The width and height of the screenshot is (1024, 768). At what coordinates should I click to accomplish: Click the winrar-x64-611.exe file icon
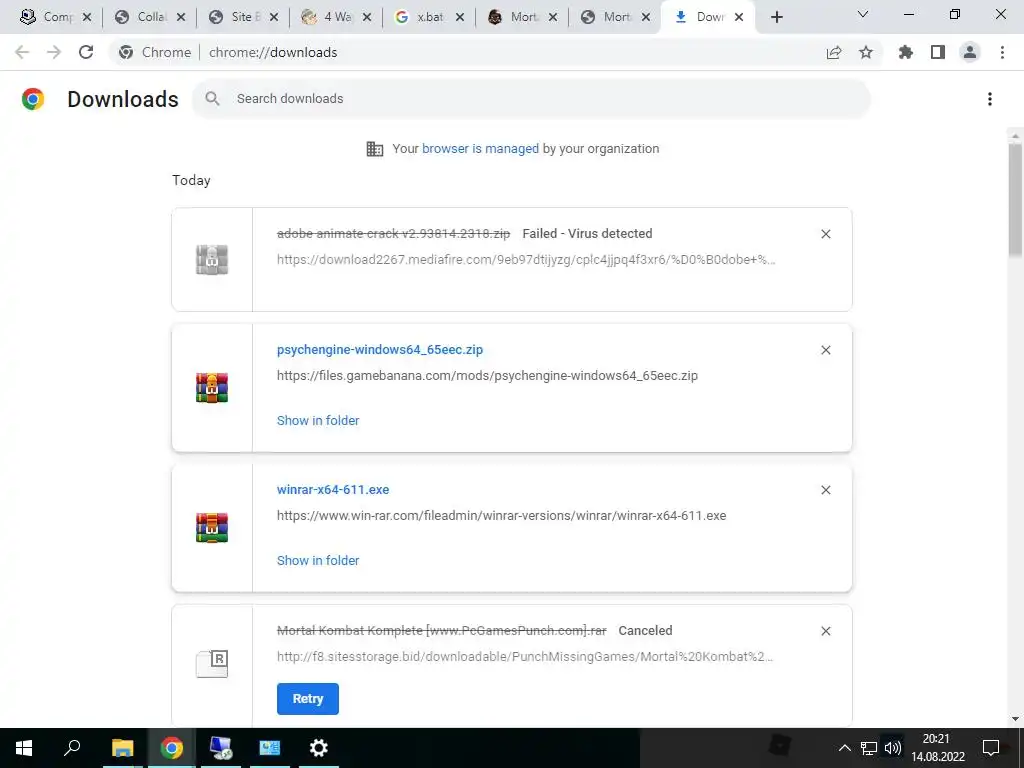(x=212, y=528)
